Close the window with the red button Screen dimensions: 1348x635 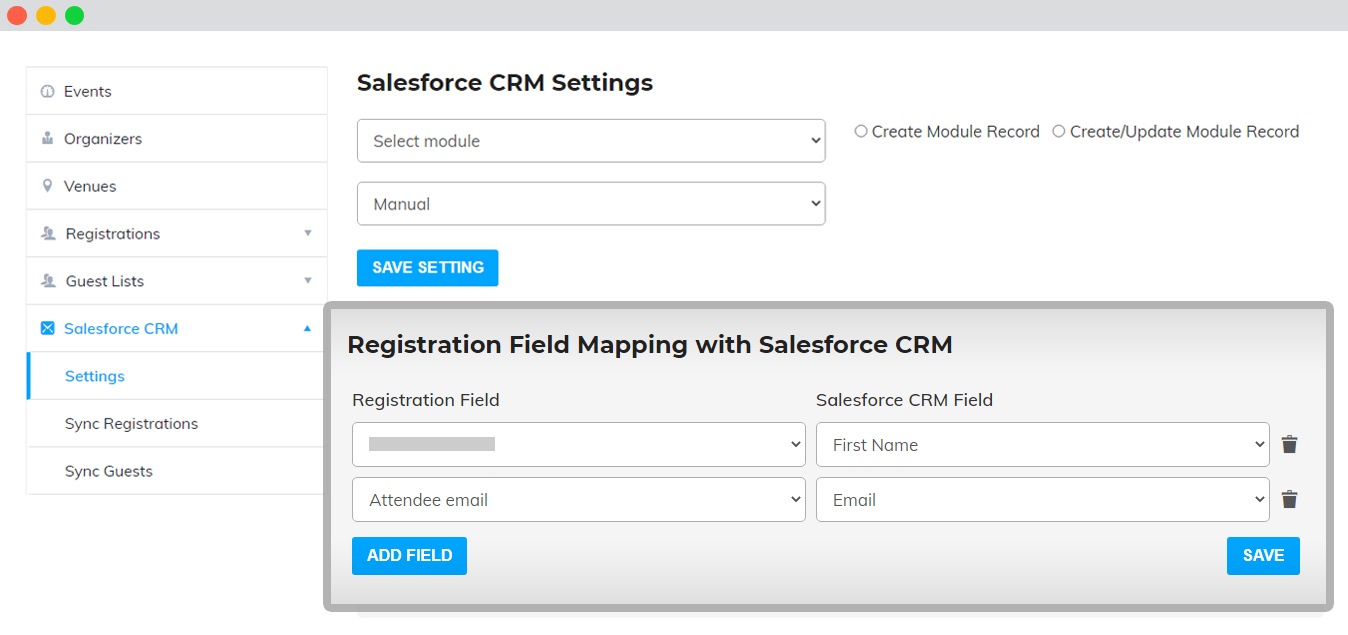pos(17,15)
